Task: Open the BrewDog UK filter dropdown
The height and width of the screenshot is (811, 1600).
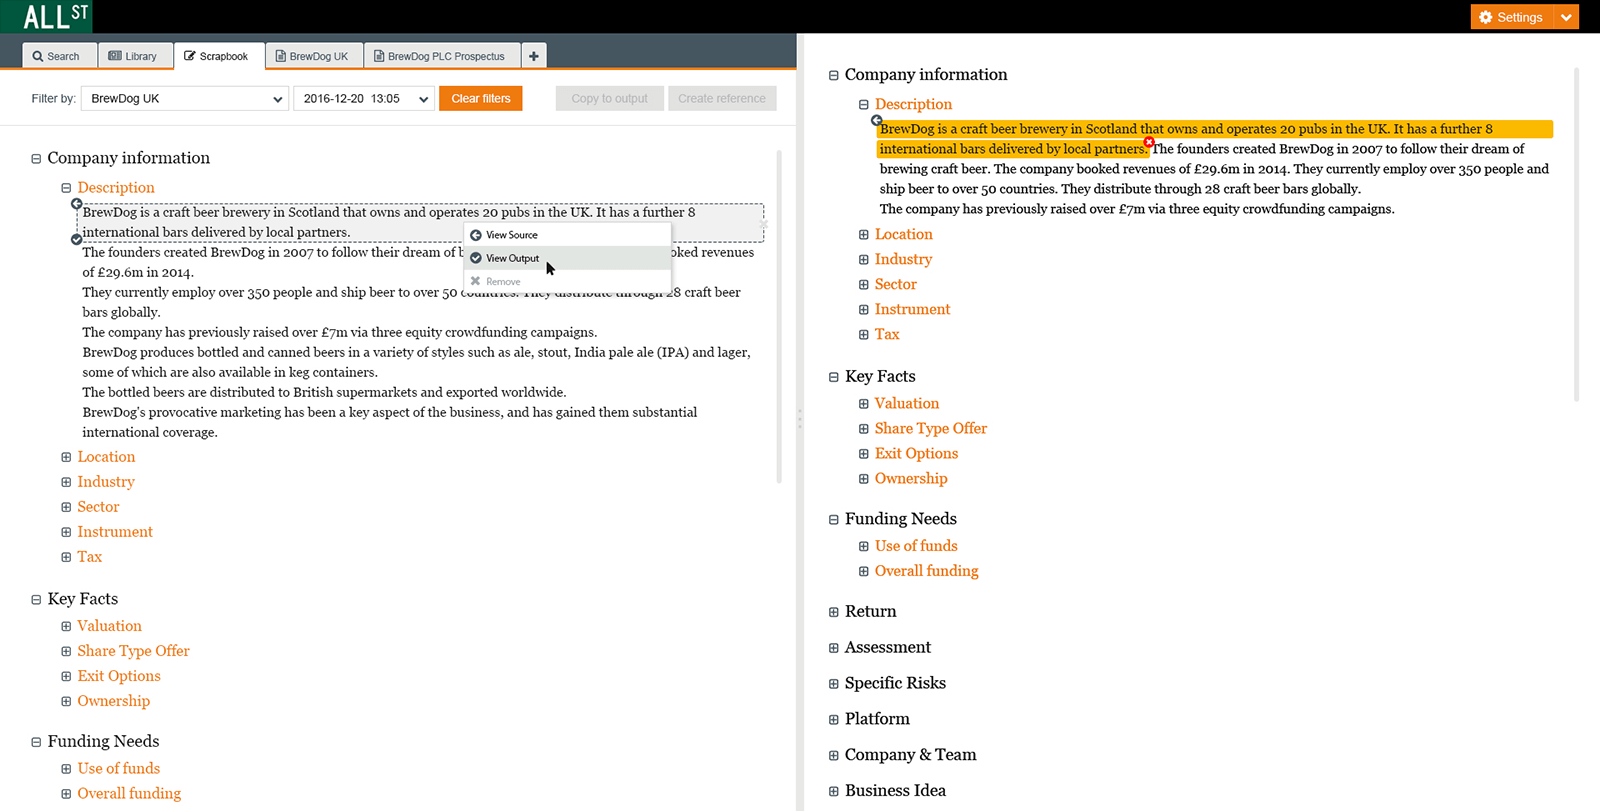Action: click(x=185, y=98)
